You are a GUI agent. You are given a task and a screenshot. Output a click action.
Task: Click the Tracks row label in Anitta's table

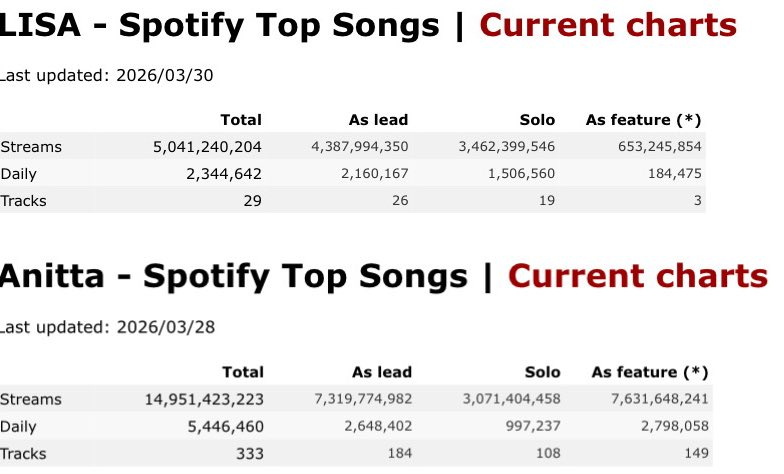(x=24, y=453)
